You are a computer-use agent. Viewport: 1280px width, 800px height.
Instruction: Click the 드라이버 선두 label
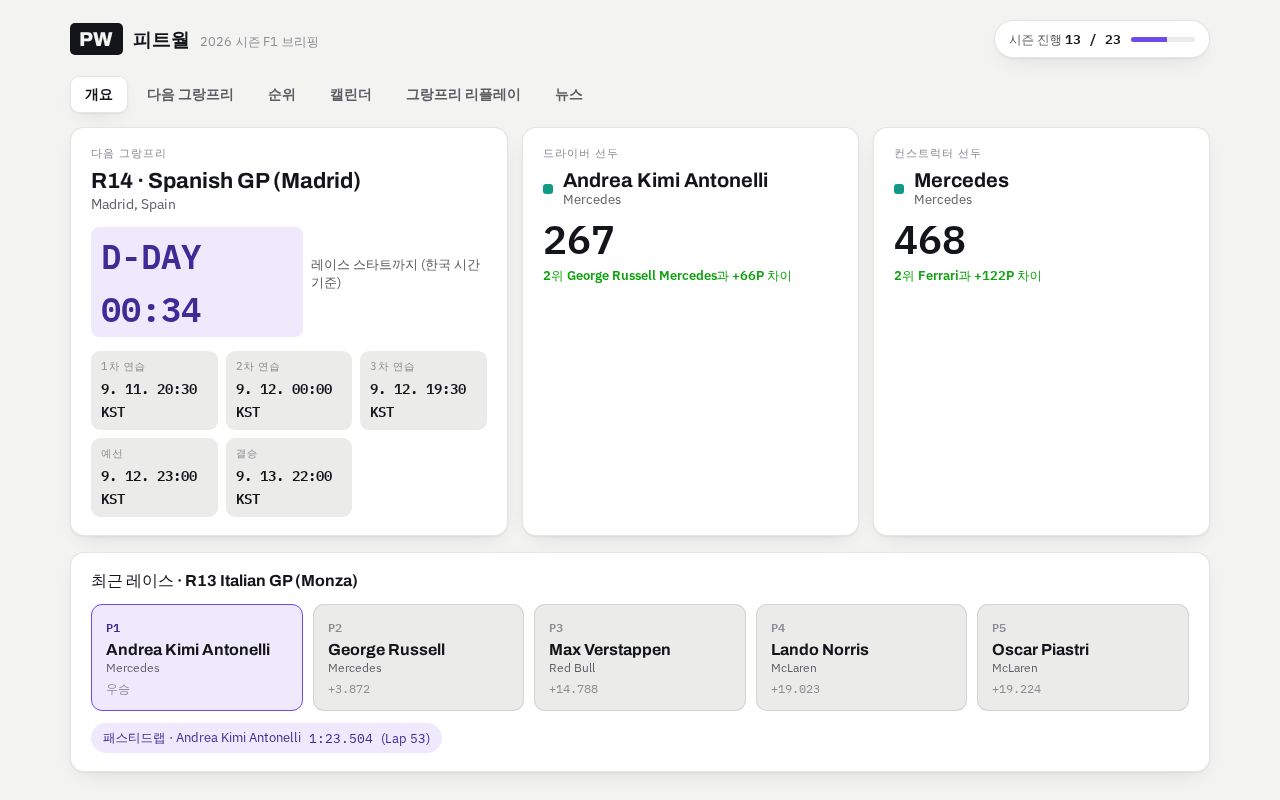(581, 153)
